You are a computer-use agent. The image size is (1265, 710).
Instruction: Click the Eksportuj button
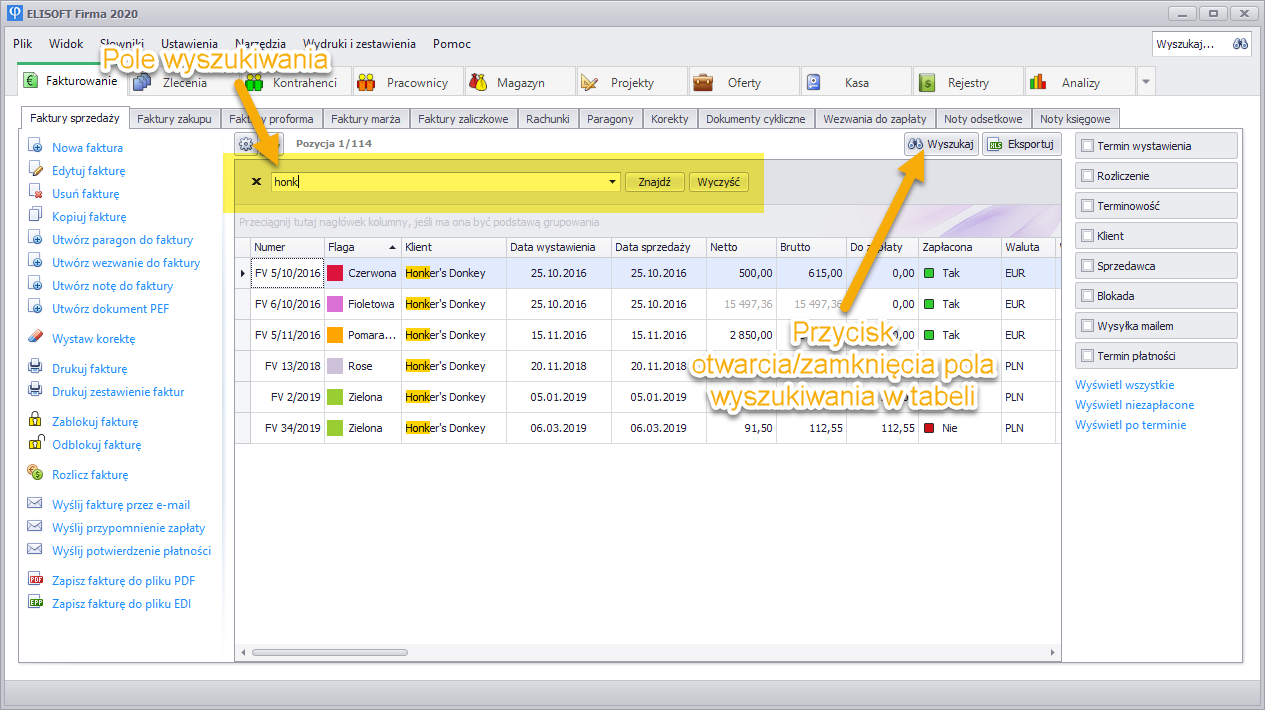pyautogui.click(x=1021, y=144)
